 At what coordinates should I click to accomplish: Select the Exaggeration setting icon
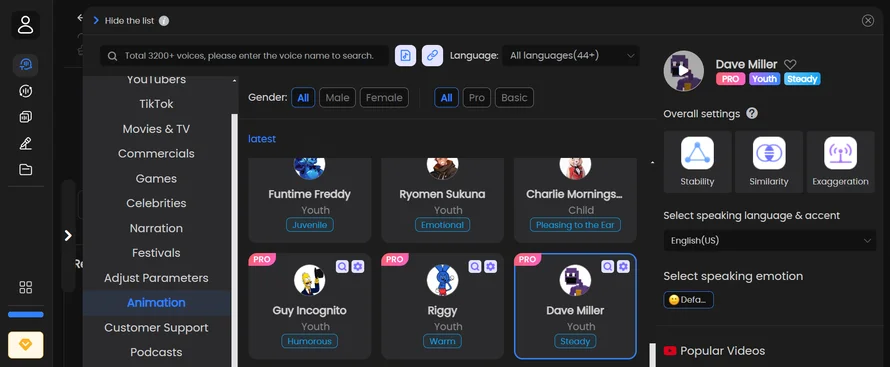(x=840, y=153)
